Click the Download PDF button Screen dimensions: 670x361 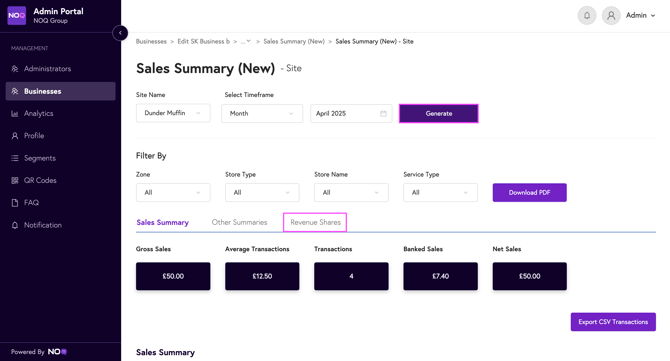pyautogui.click(x=529, y=193)
